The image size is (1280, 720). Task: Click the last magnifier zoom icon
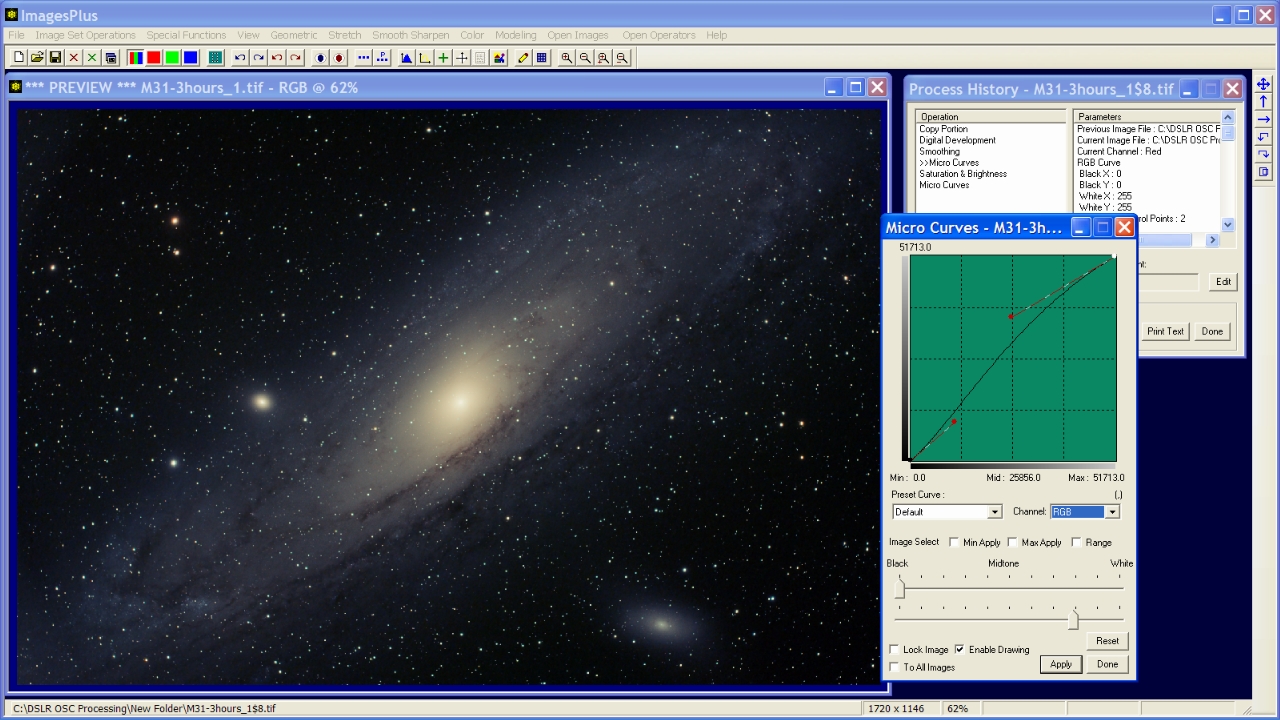click(622, 58)
